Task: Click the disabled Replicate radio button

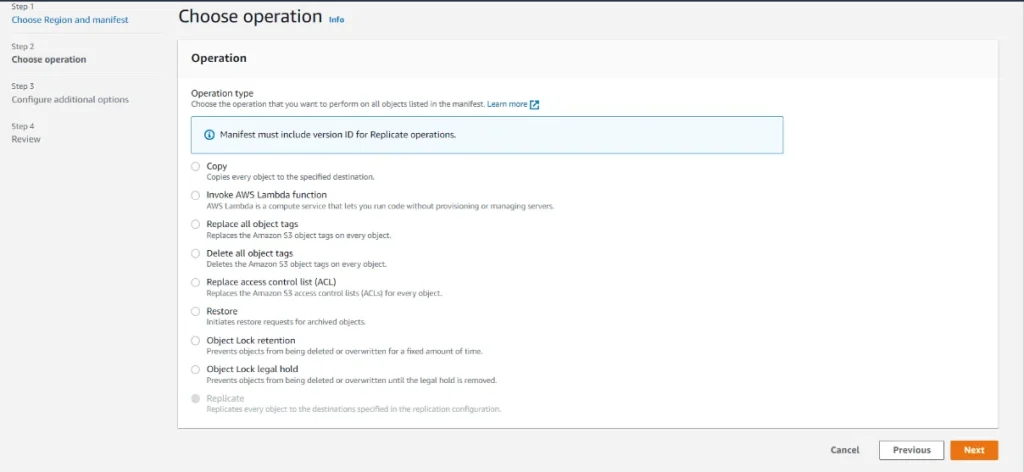Action: pos(196,398)
